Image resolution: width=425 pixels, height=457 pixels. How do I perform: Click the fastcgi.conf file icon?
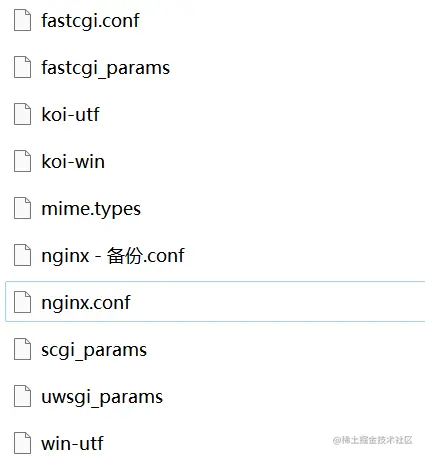point(22,20)
